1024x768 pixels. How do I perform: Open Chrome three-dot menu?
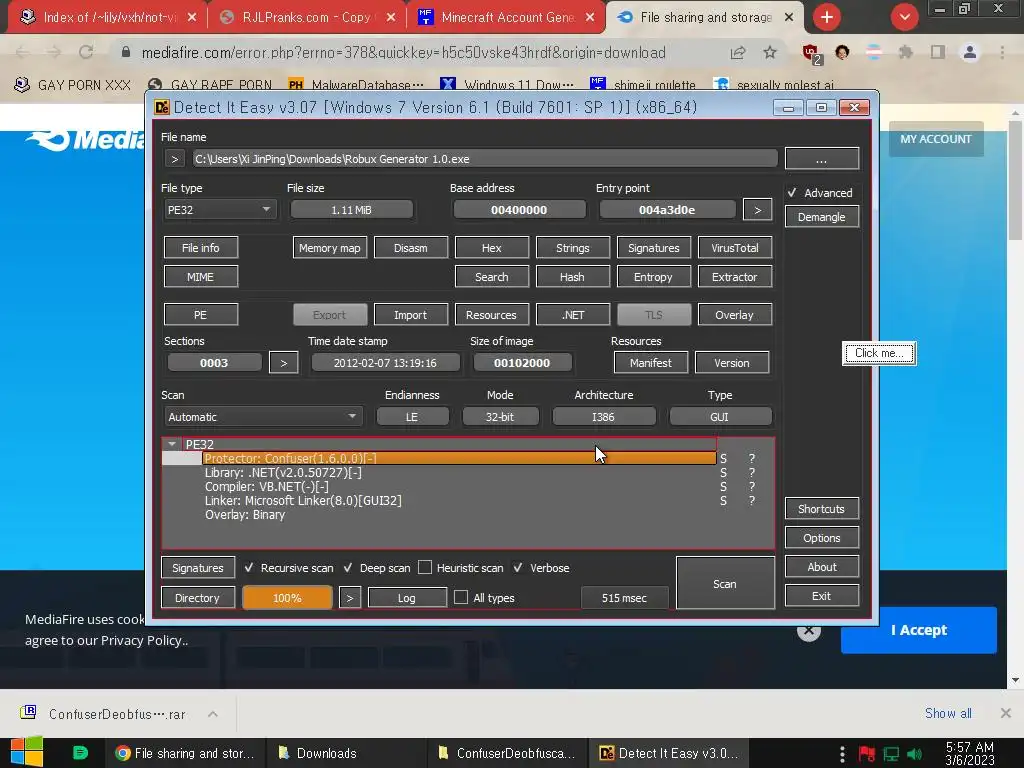coord(1002,53)
